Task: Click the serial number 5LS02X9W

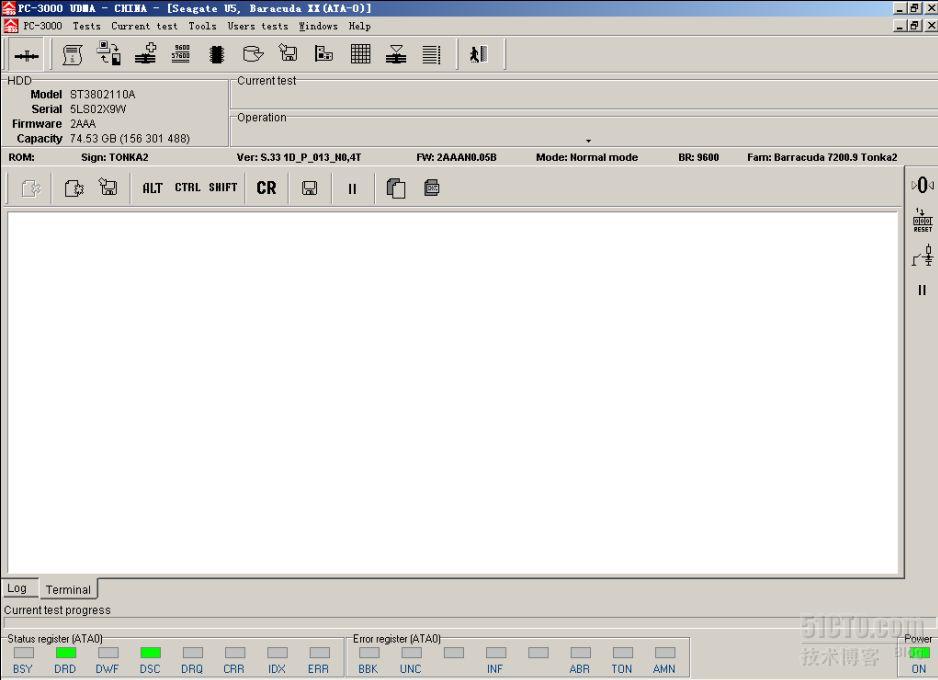Action: 98,109
